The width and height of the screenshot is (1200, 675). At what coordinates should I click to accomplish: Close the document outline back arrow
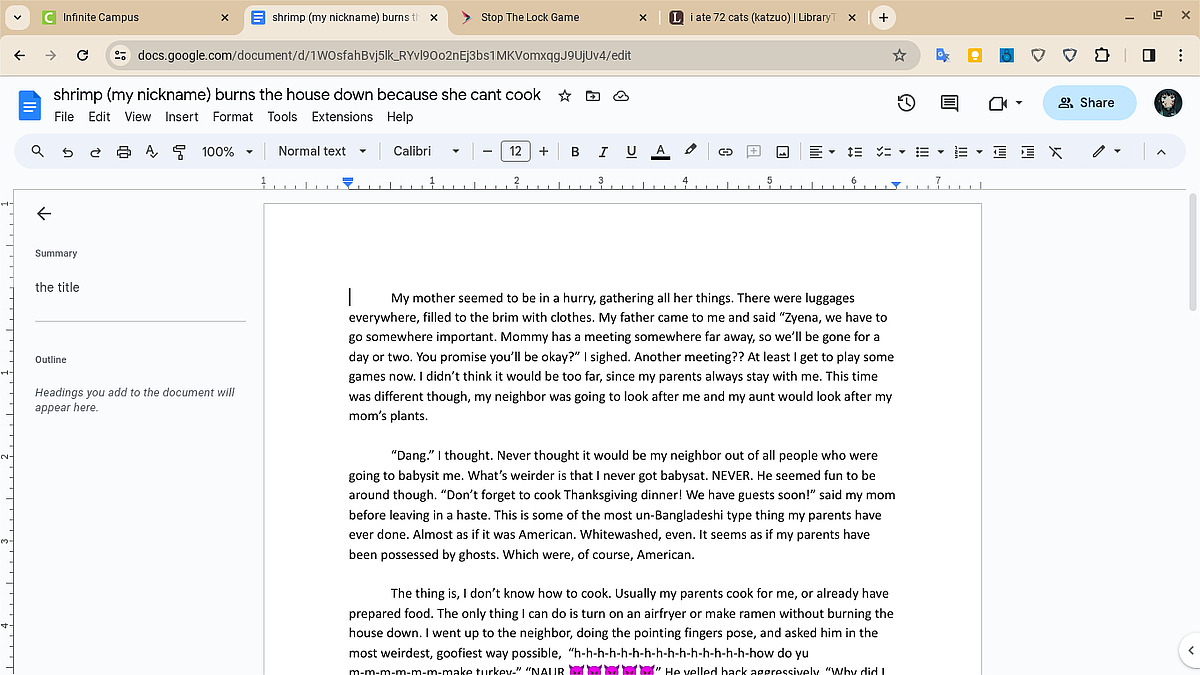point(44,213)
